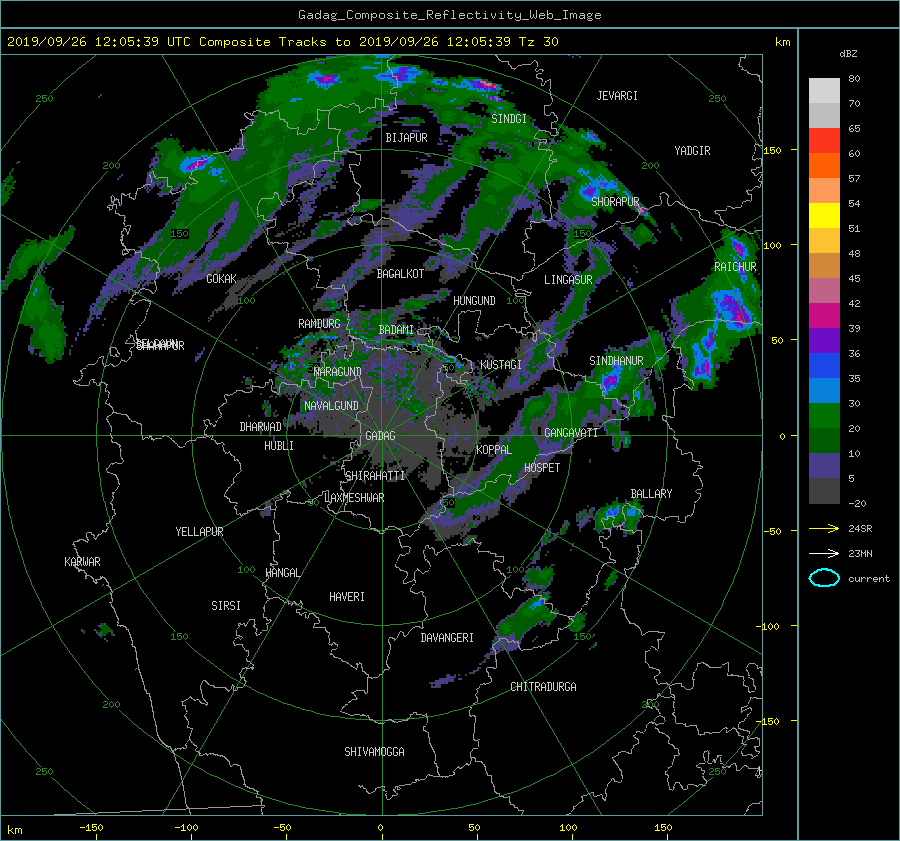Click the BAGALKOT label

400,274
